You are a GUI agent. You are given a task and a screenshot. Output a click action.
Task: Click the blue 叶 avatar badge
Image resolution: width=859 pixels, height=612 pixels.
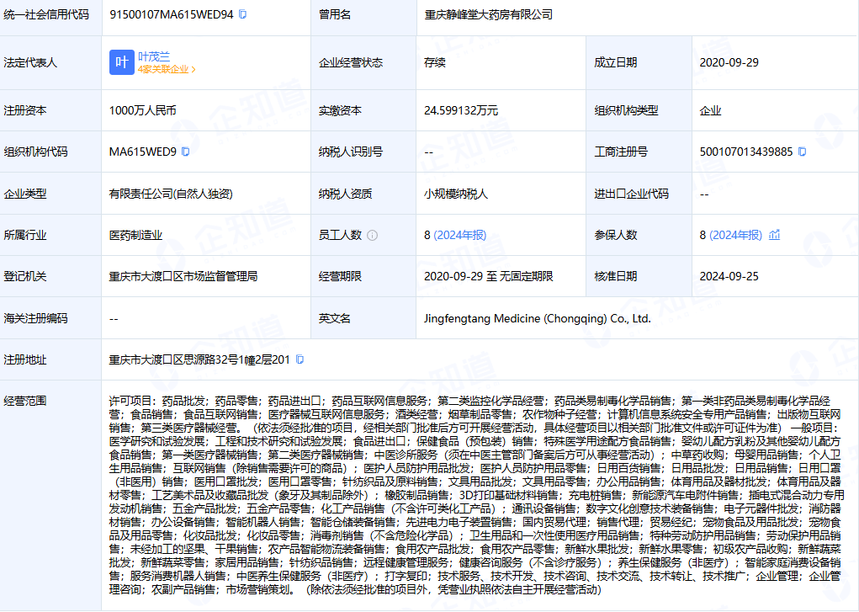[122, 62]
